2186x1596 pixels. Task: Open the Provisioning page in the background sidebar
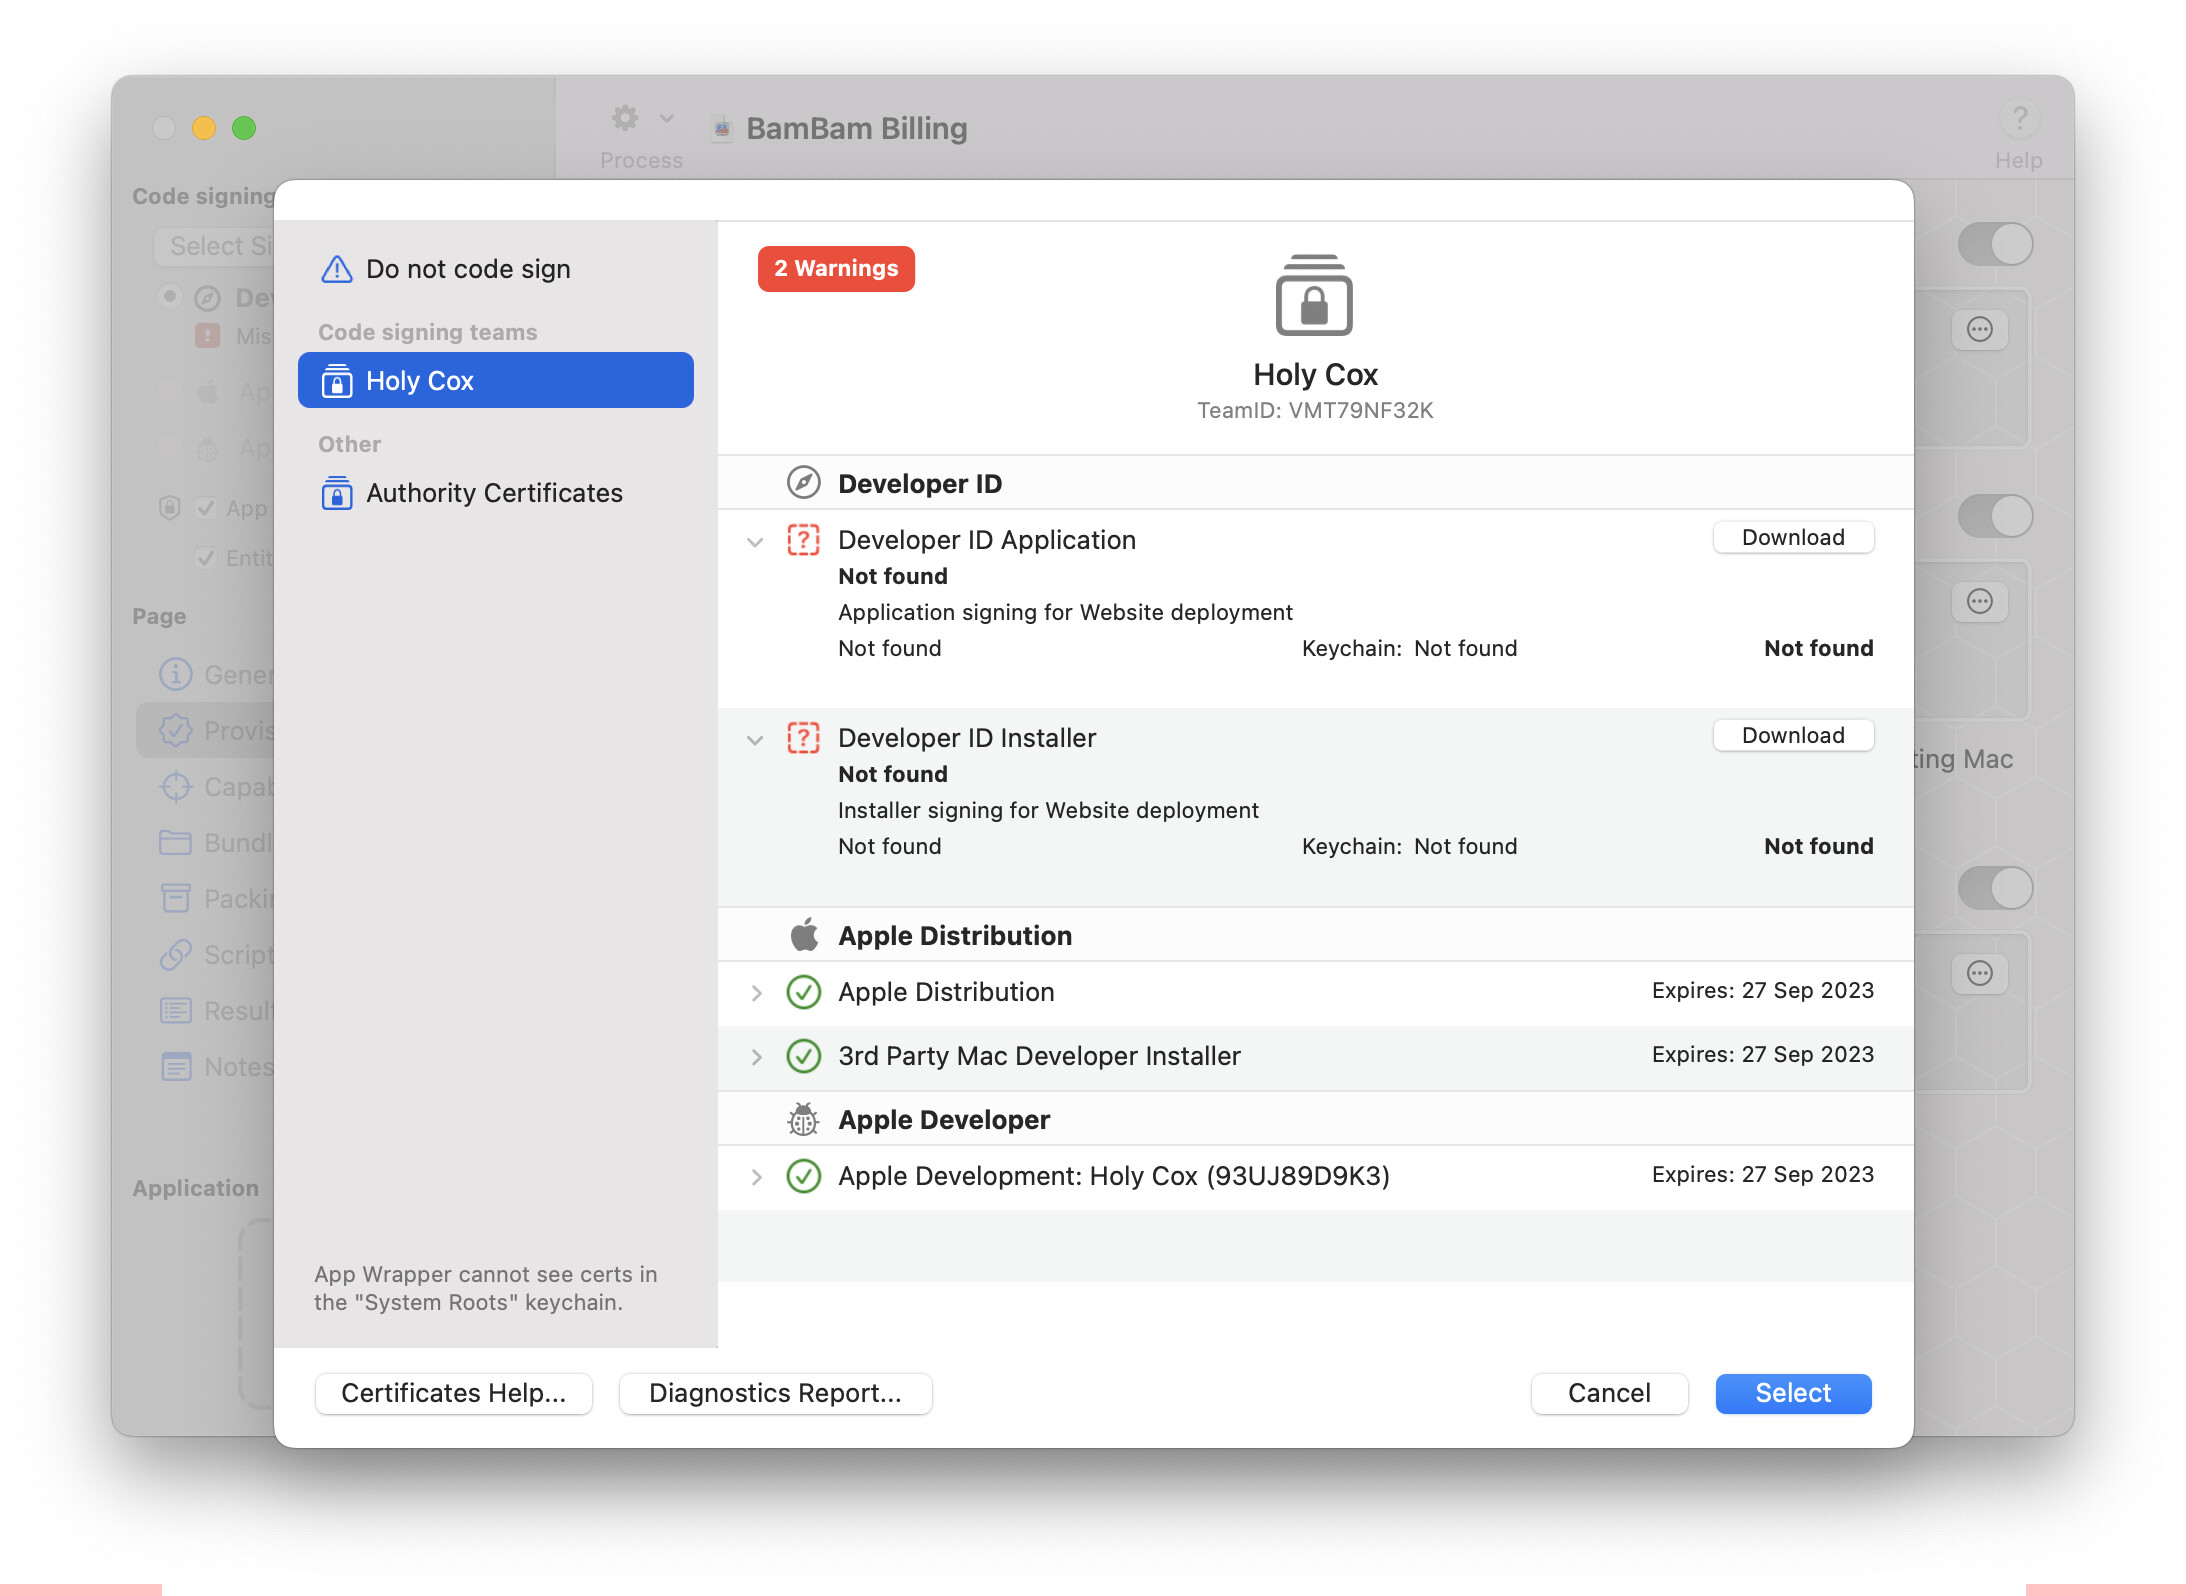pos(207,731)
